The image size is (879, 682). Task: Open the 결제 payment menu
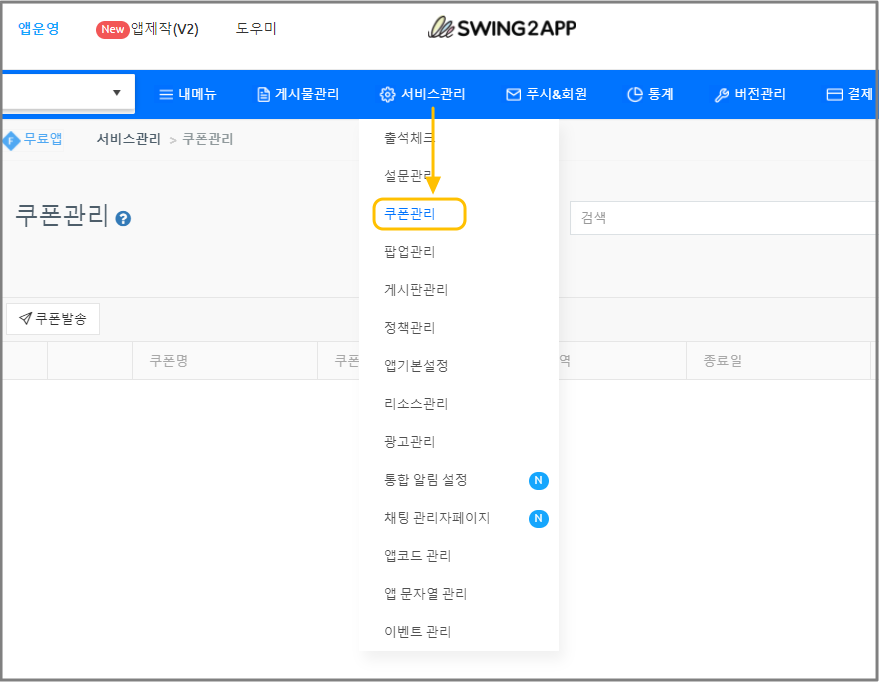pos(849,95)
